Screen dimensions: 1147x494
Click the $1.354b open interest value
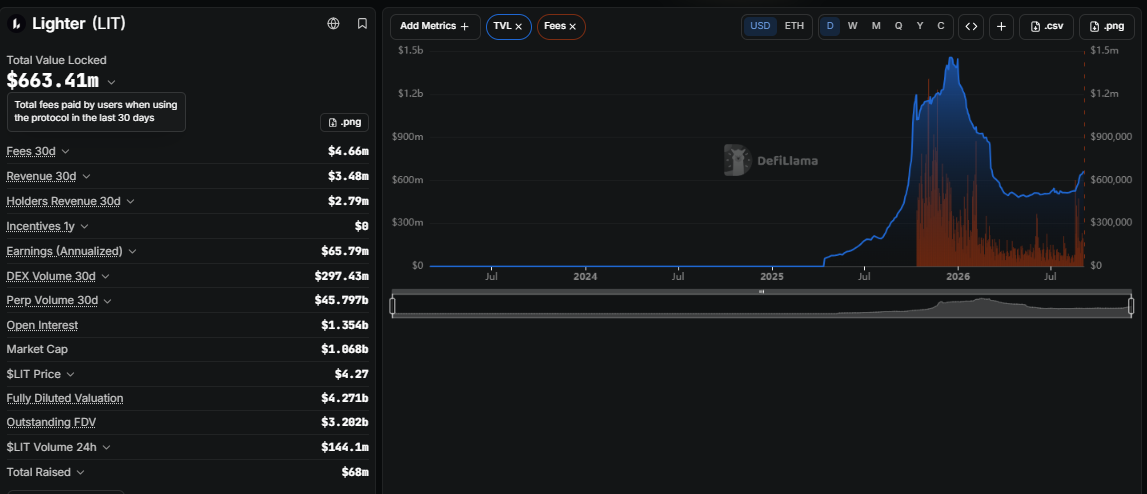(x=345, y=325)
